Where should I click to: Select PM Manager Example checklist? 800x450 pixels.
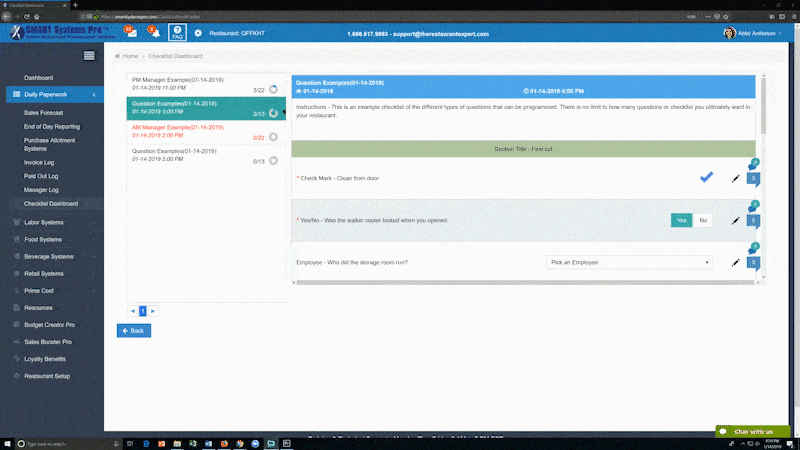[x=206, y=85]
